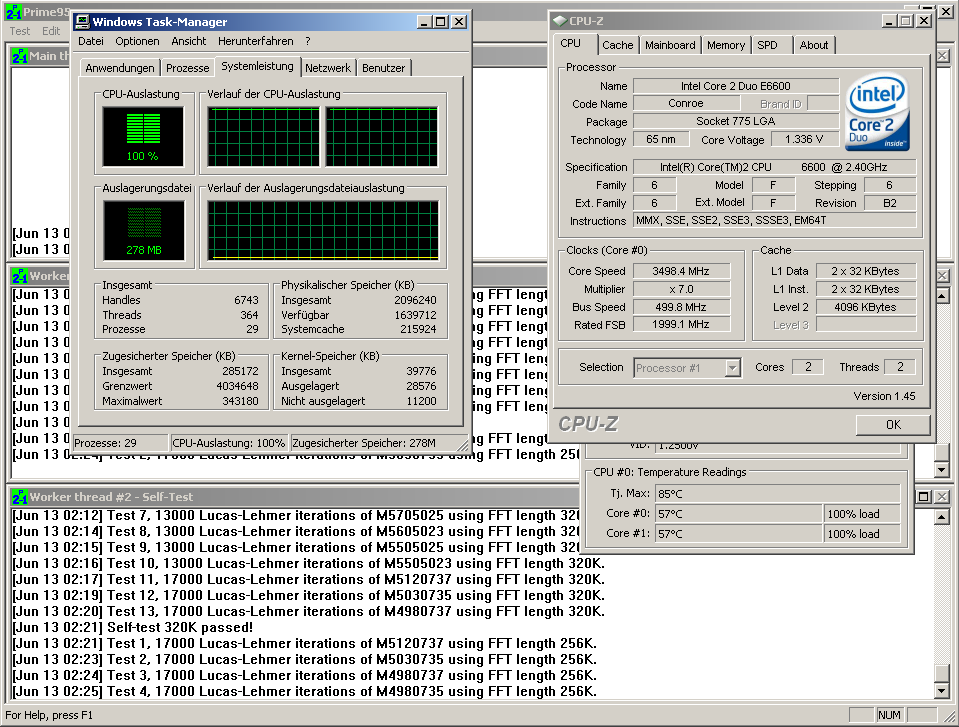Open the Processor #1 selection dropdown
This screenshot has height=727, width=959.
(x=732, y=368)
